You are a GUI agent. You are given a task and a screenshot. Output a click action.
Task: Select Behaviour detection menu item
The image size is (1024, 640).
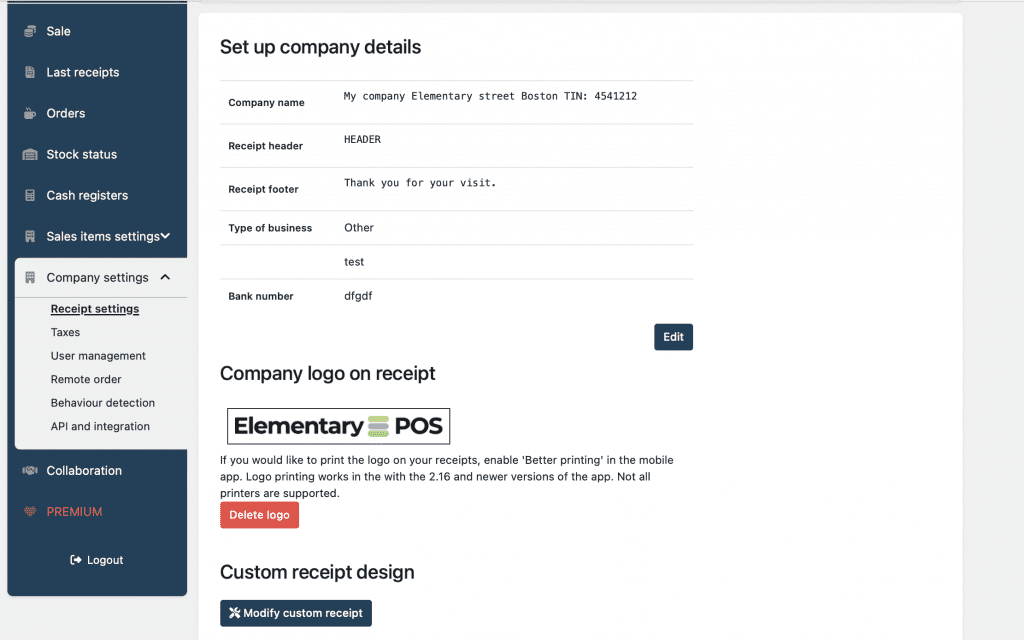tap(103, 403)
